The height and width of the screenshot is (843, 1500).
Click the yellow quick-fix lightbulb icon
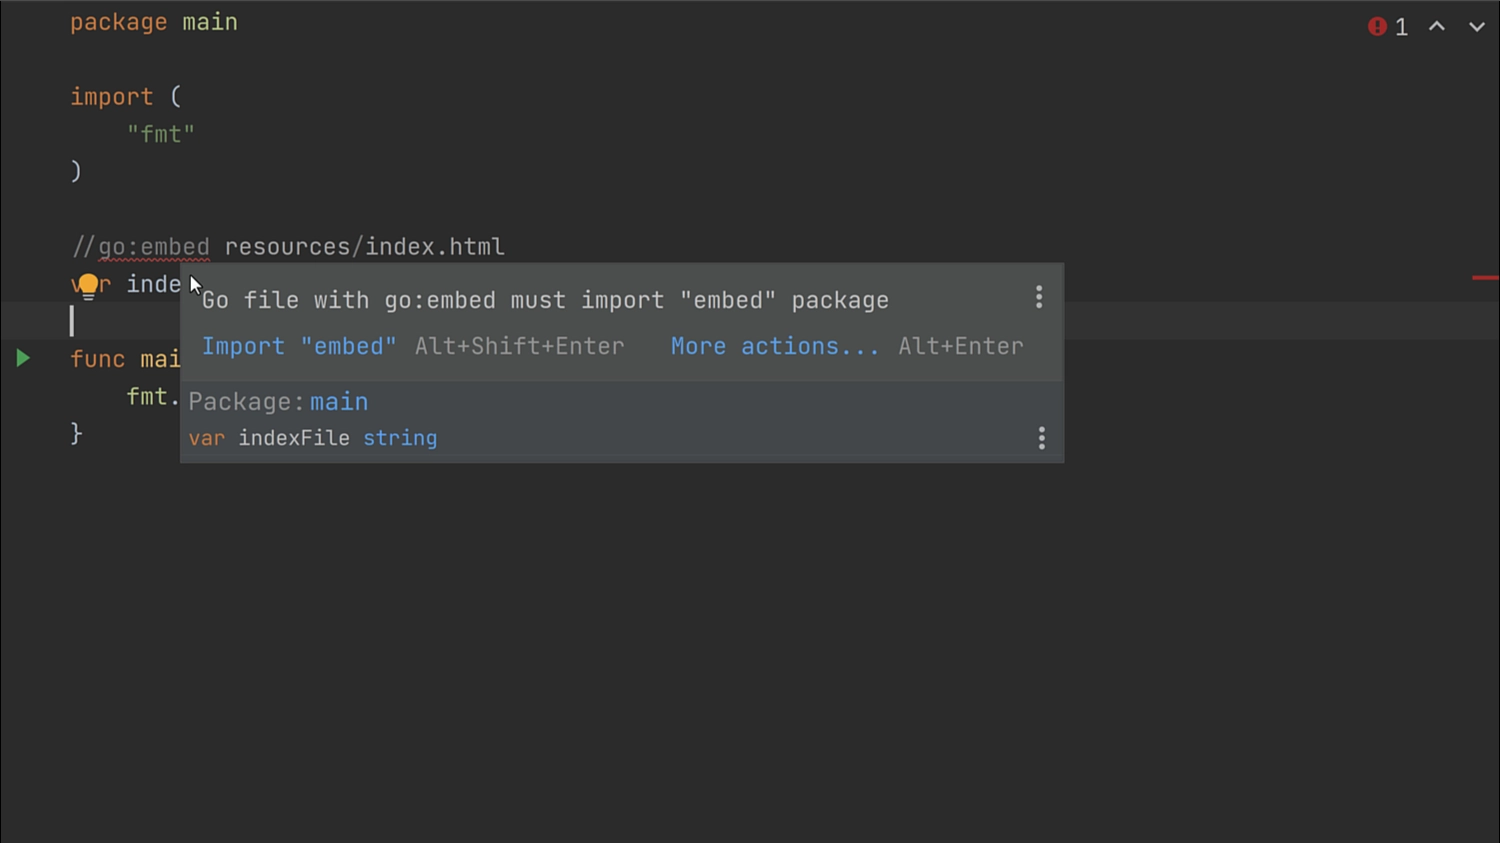coord(88,287)
